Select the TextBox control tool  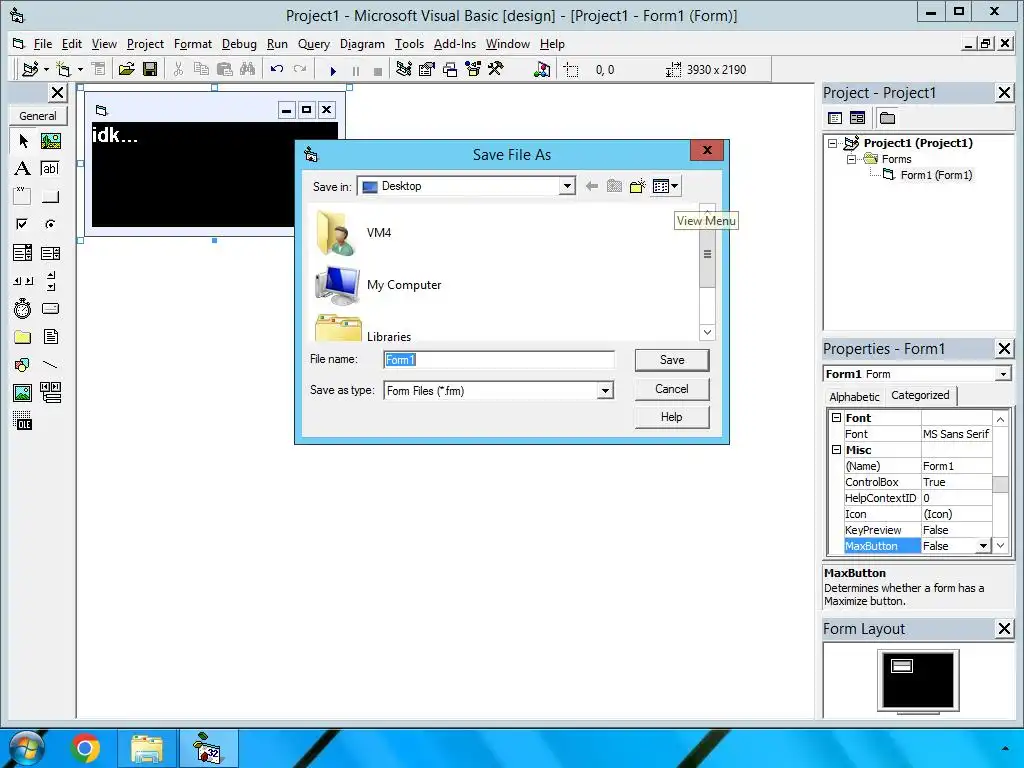coord(50,168)
